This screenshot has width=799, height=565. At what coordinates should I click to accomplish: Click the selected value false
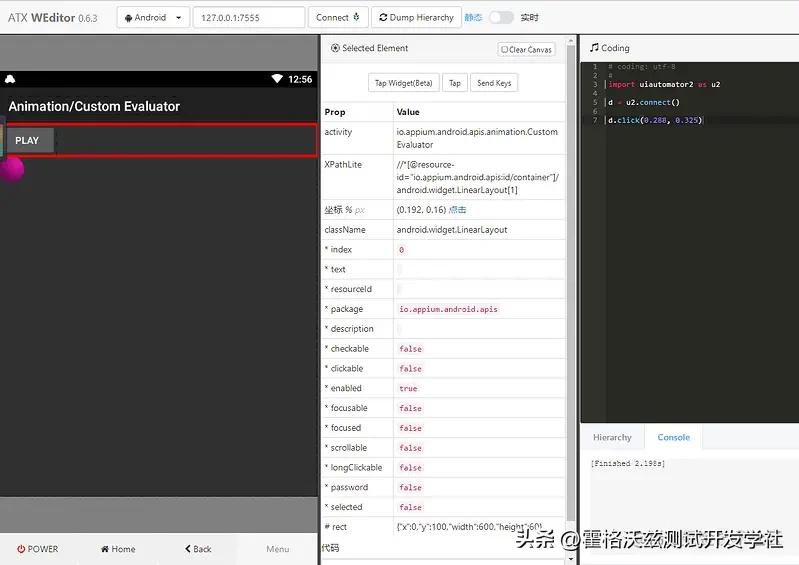(x=410, y=507)
